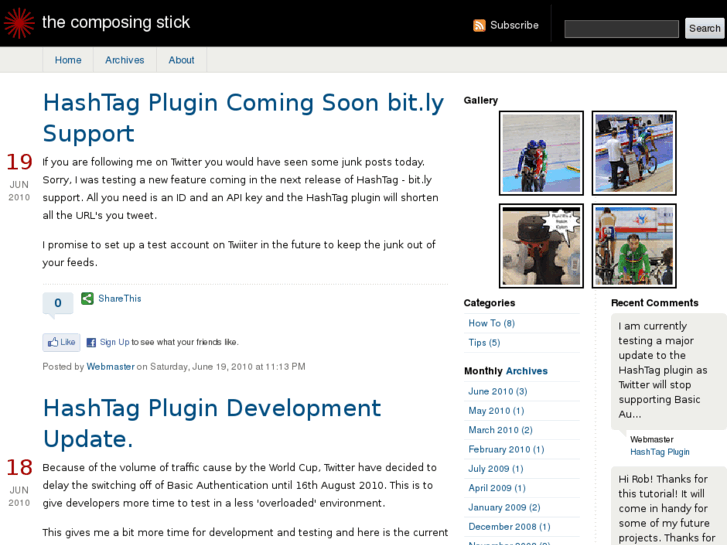Open the Archives navigation tab

[125, 60]
